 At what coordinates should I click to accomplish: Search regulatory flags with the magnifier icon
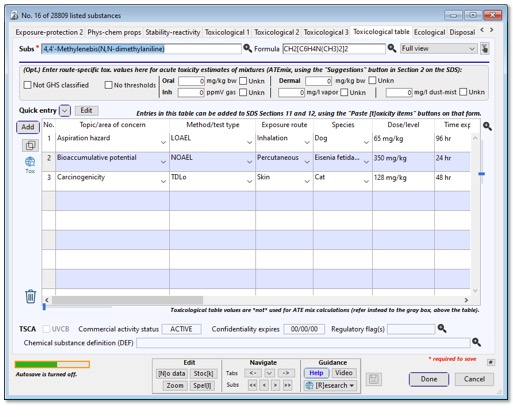pyautogui.click(x=442, y=329)
